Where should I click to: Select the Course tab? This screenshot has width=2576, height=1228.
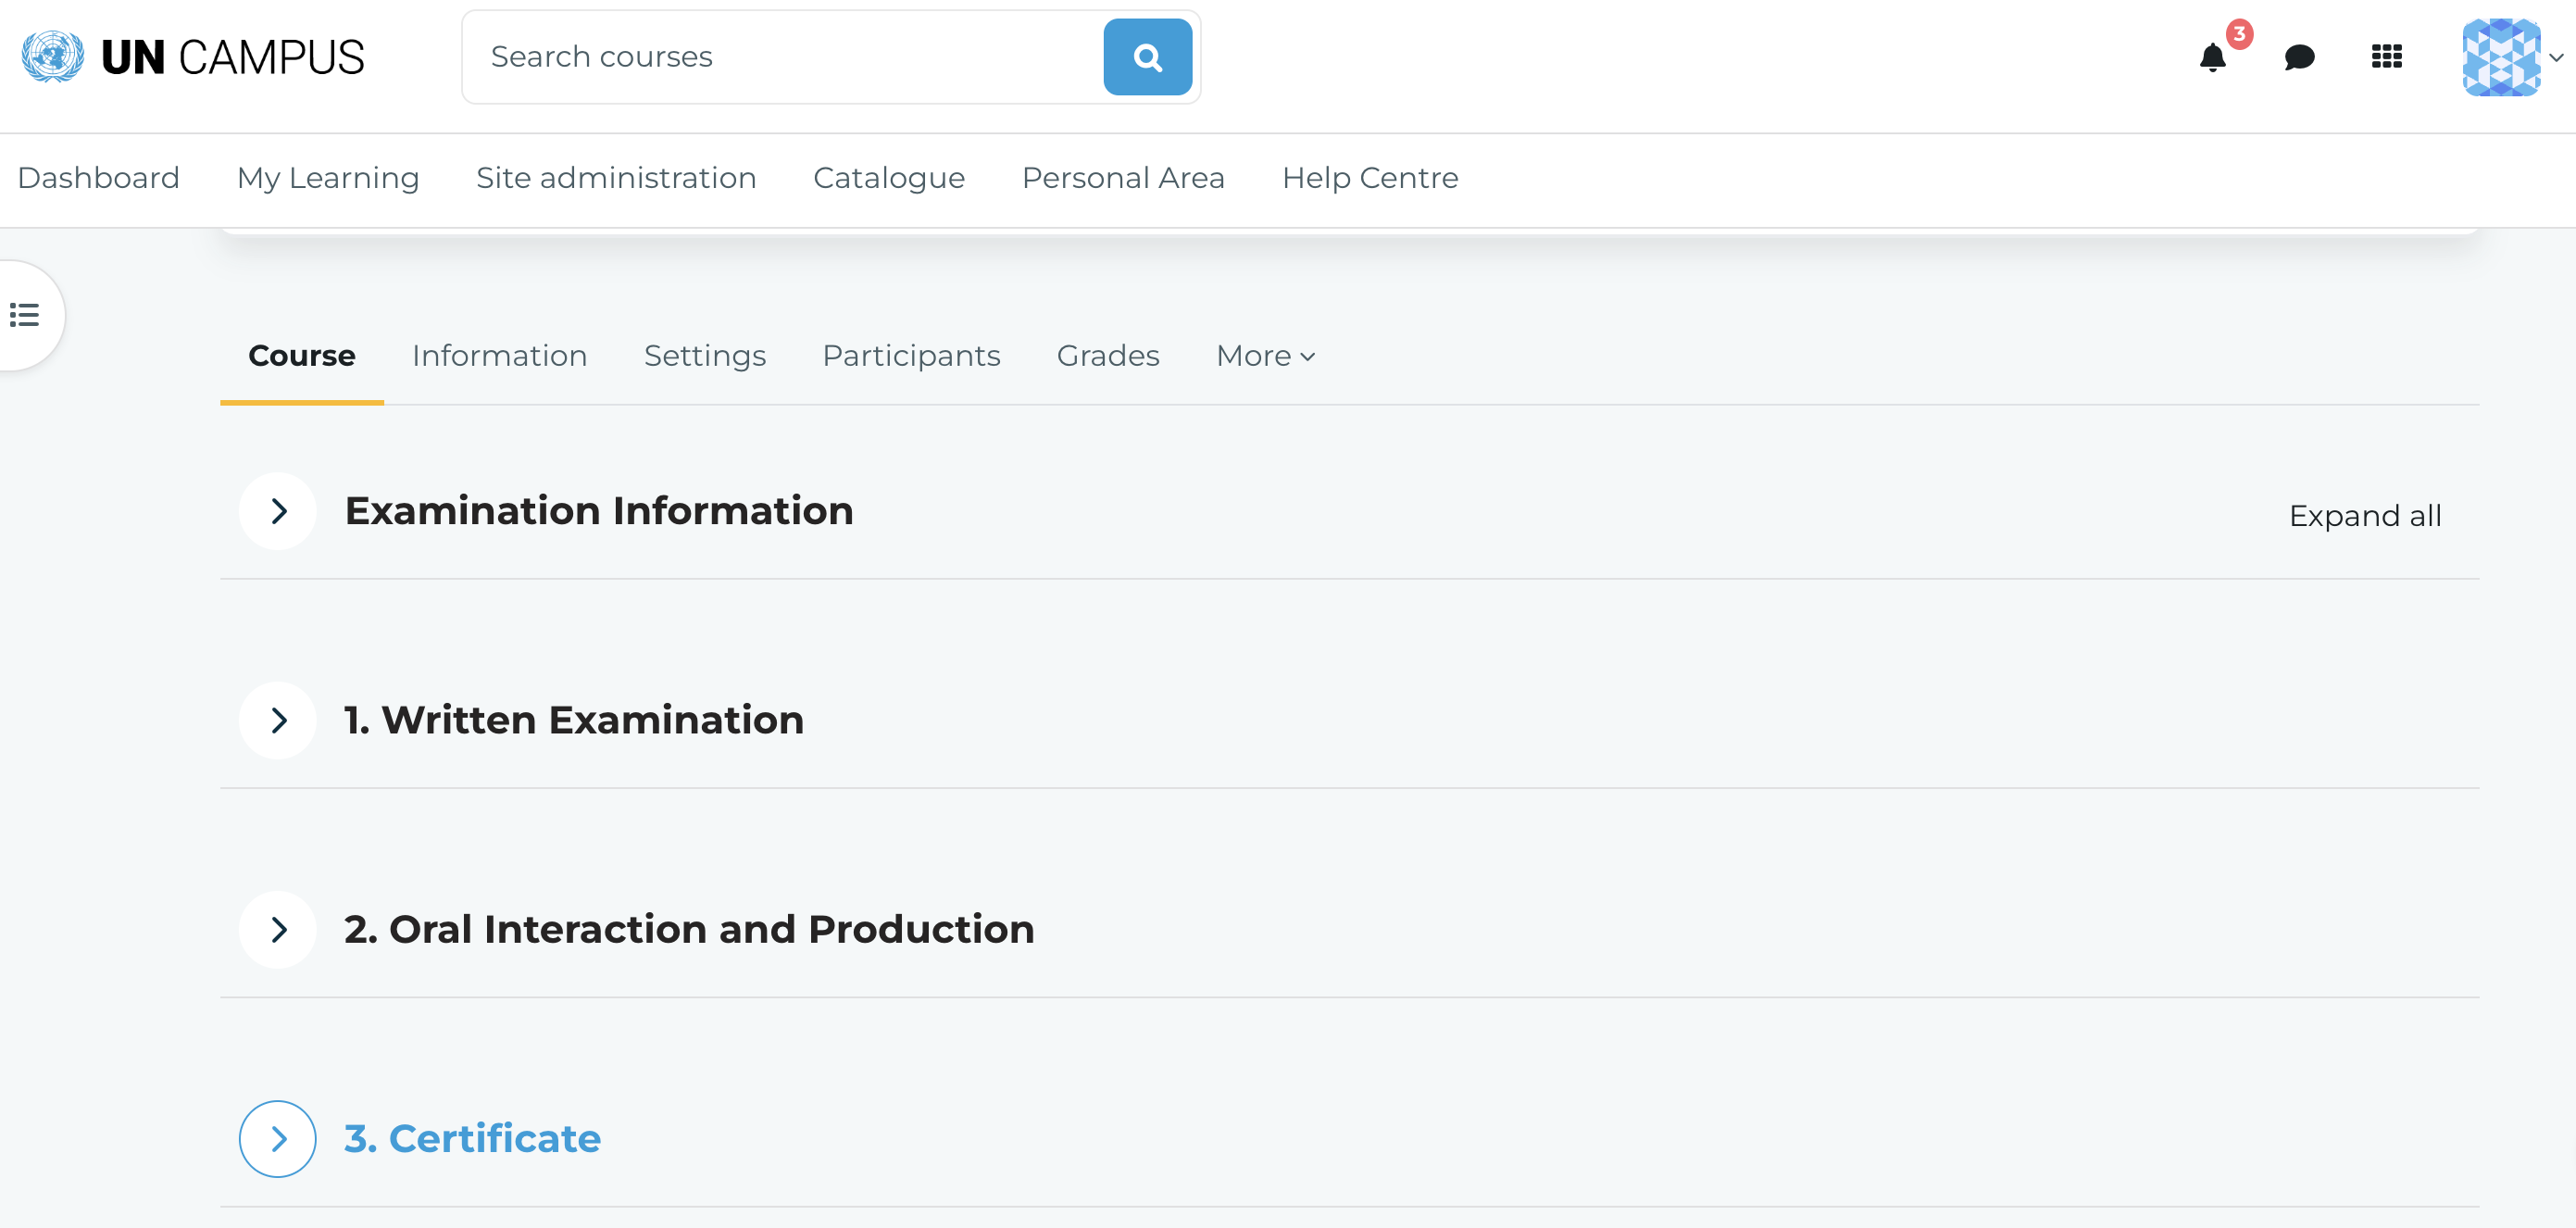[x=302, y=356]
